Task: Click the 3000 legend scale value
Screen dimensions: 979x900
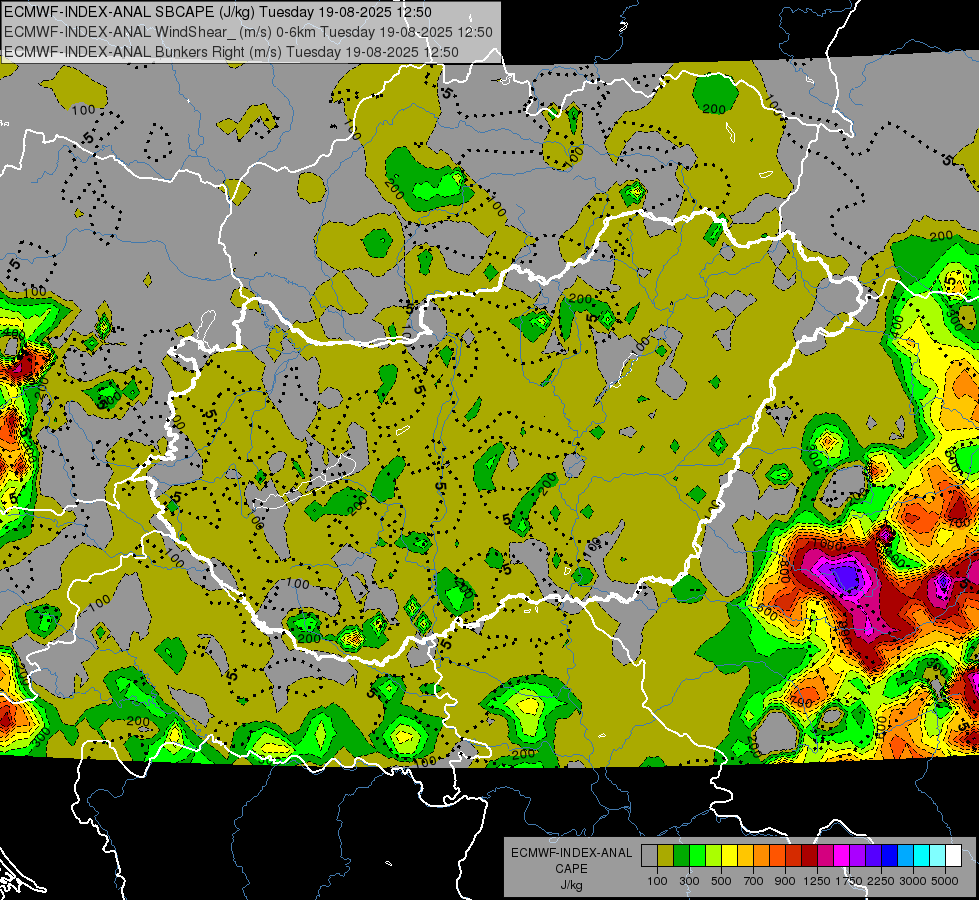Action: pos(913,881)
